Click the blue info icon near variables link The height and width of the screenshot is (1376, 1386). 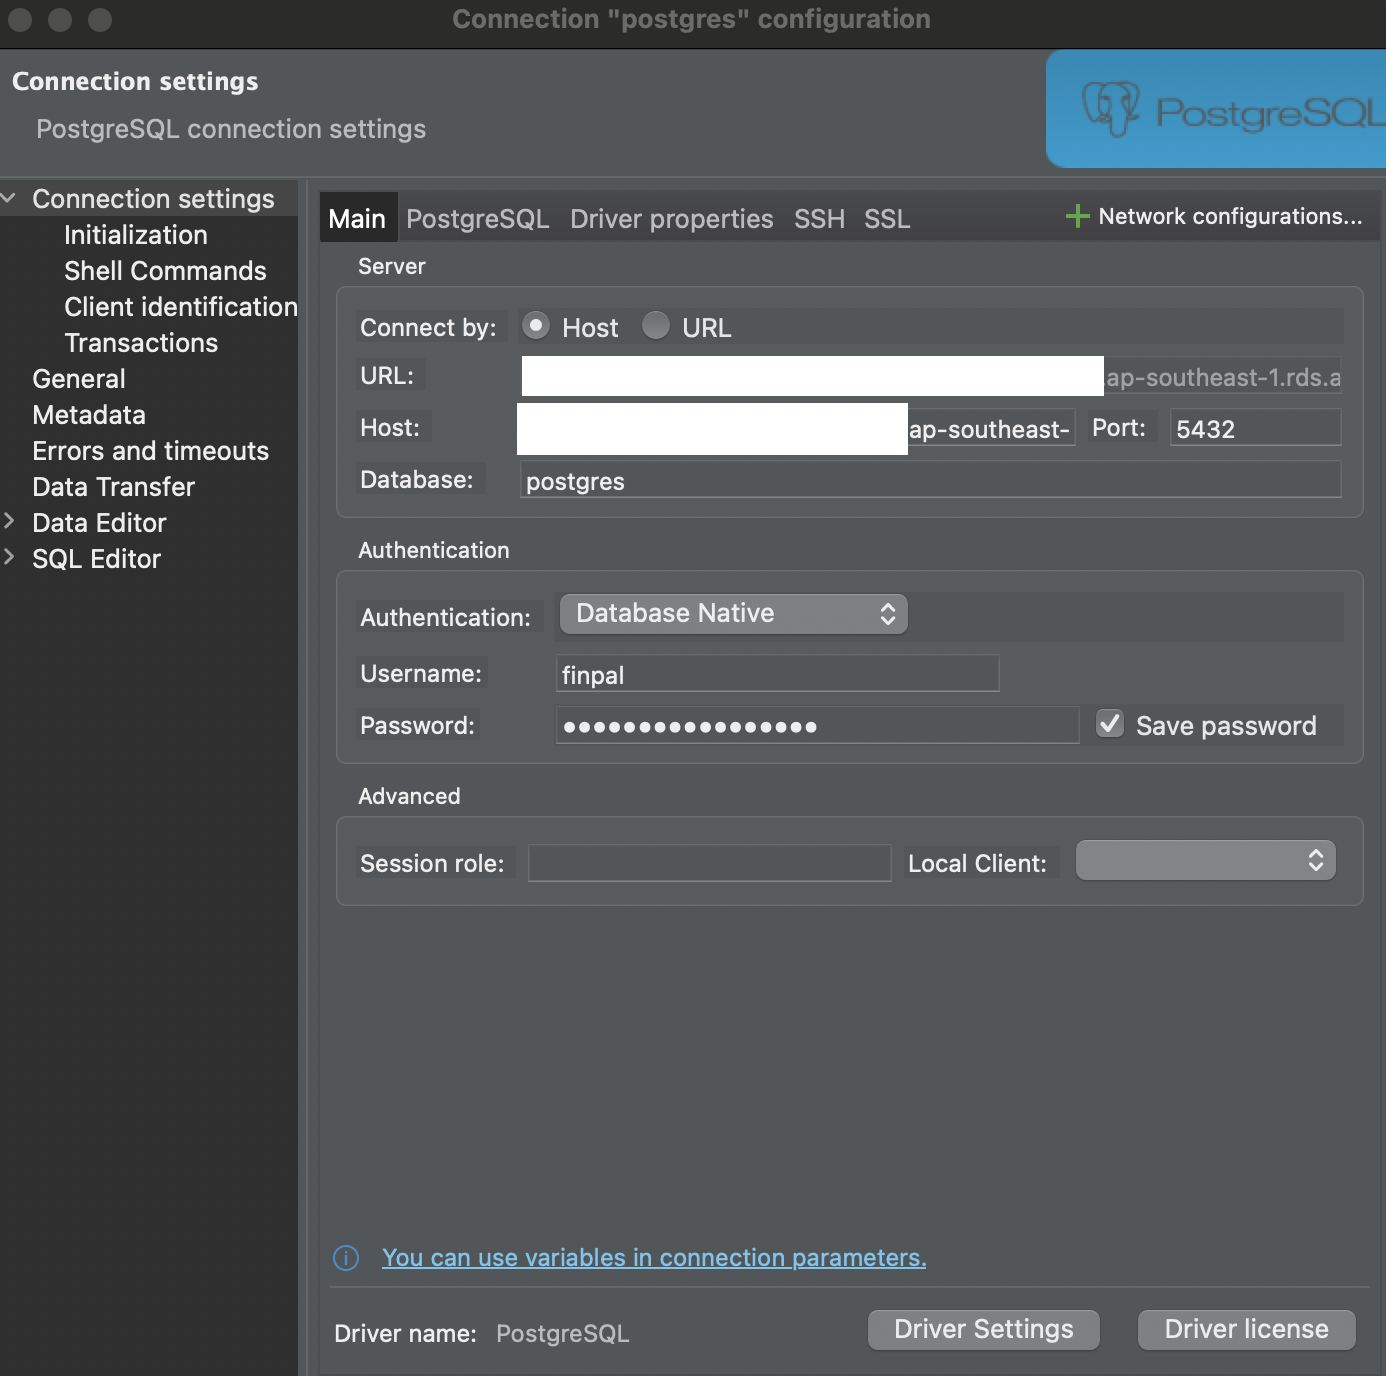point(346,1258)
